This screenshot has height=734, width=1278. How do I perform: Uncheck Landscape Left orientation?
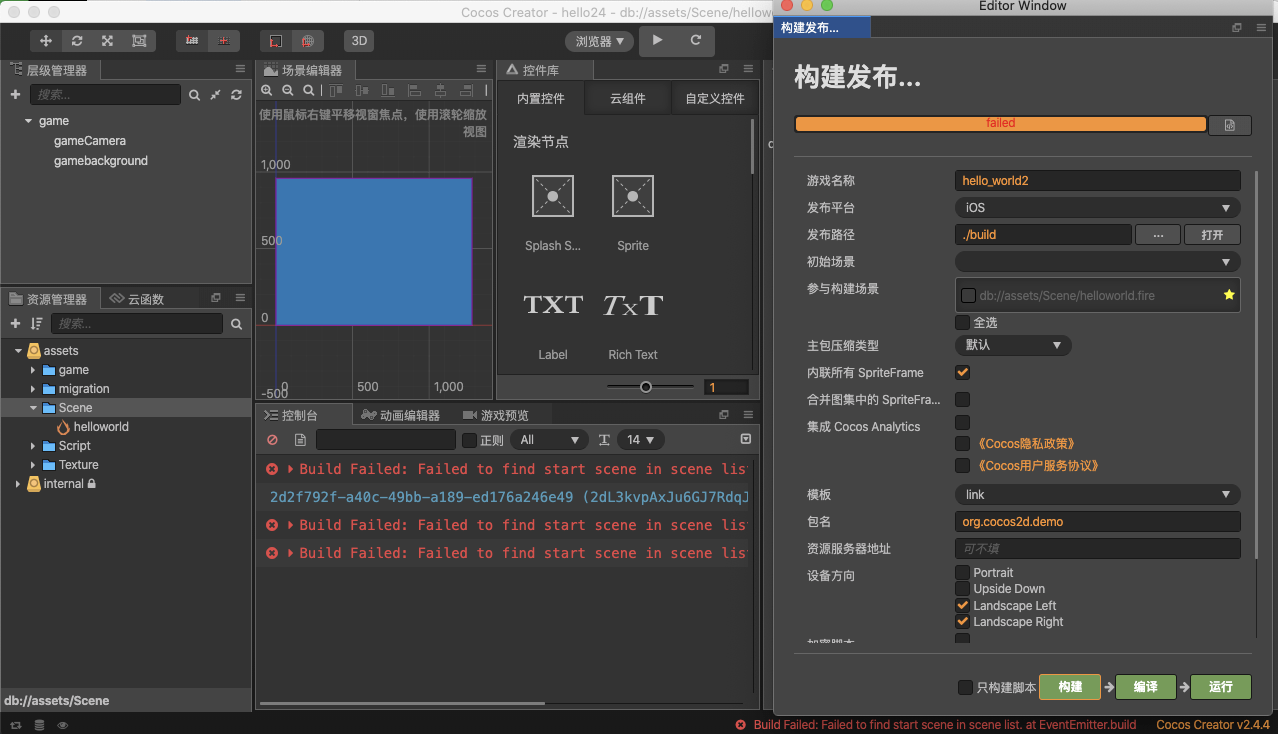point(962,606)
